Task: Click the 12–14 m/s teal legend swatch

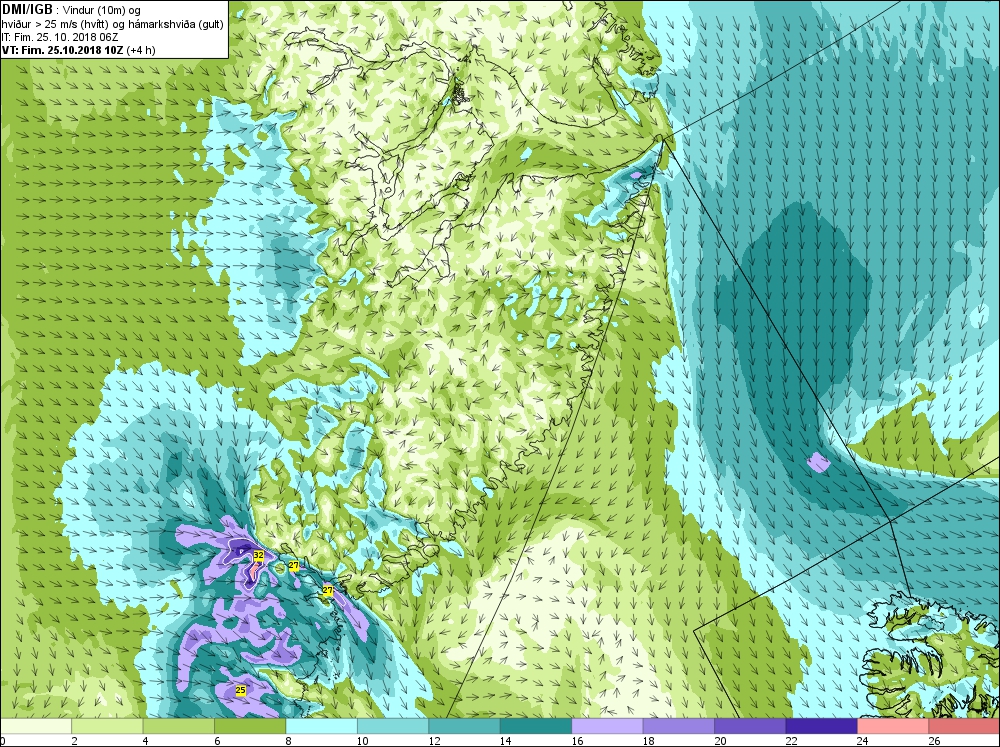Action: pos(464,727)
